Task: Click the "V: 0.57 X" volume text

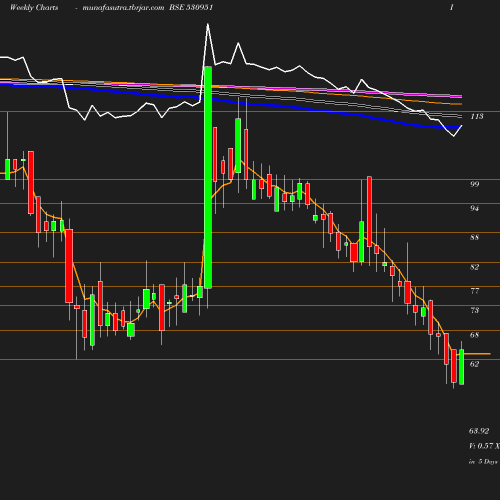Action: (484, 446)
